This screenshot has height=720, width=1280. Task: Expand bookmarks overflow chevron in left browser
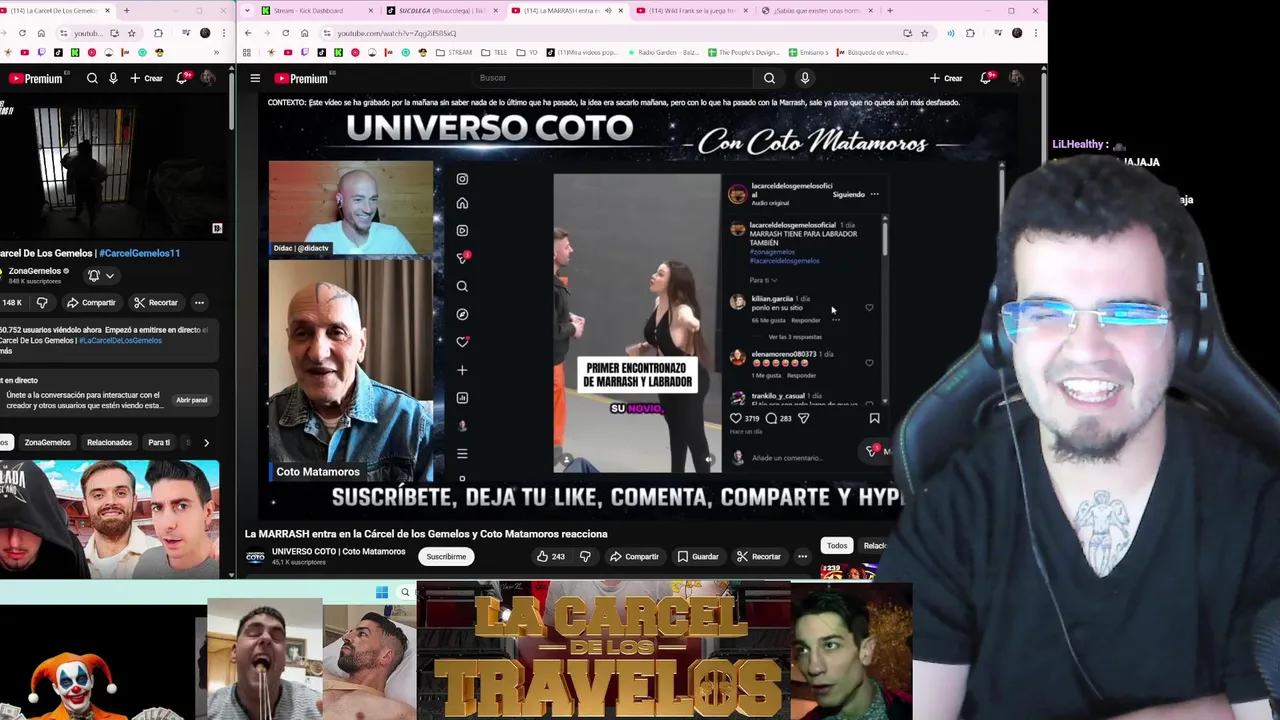pyautogui.click(x=216, y=52)
